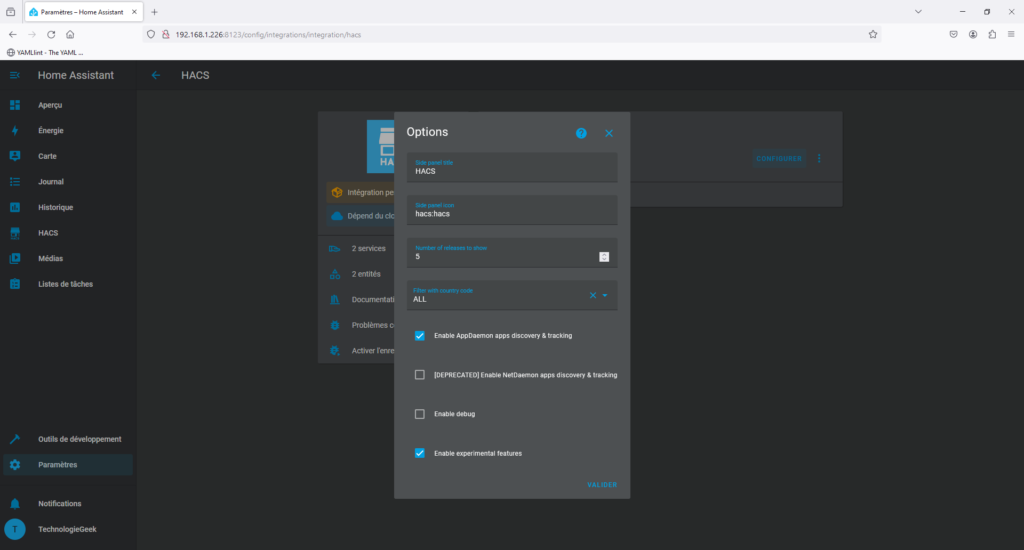Open the Firefox application menu
This screenshot has width=1024, height=550.
pos(1011,35)
